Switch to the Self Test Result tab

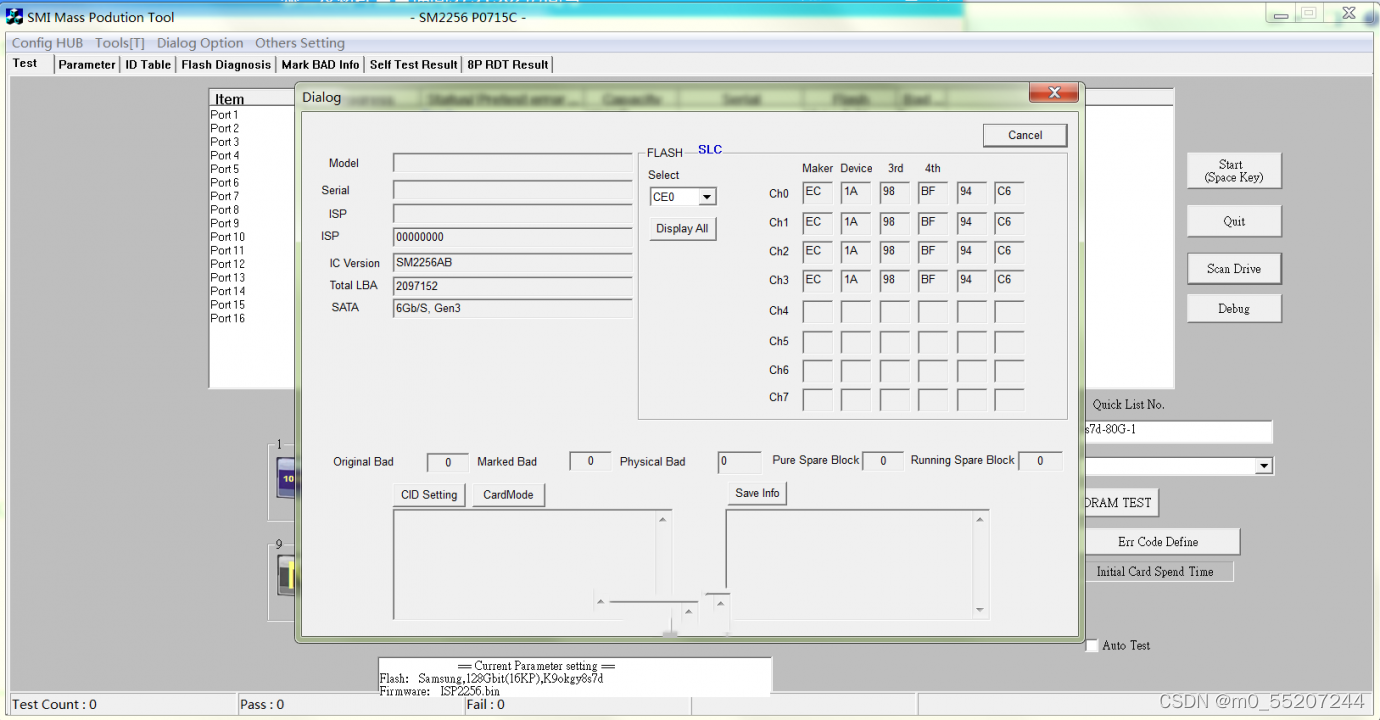click(x=413, y=64)
